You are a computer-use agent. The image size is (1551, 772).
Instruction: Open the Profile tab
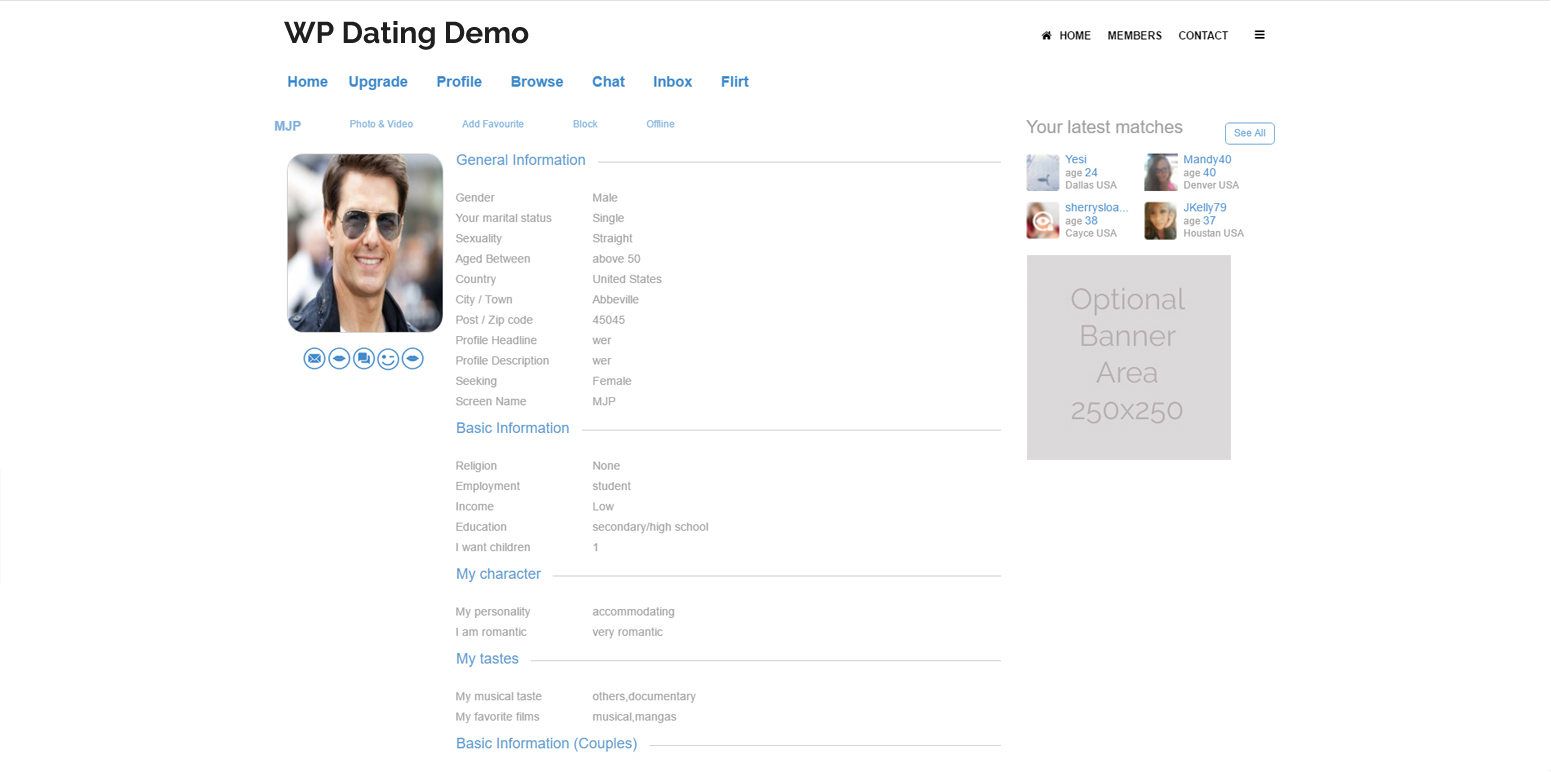pos(459,82)
